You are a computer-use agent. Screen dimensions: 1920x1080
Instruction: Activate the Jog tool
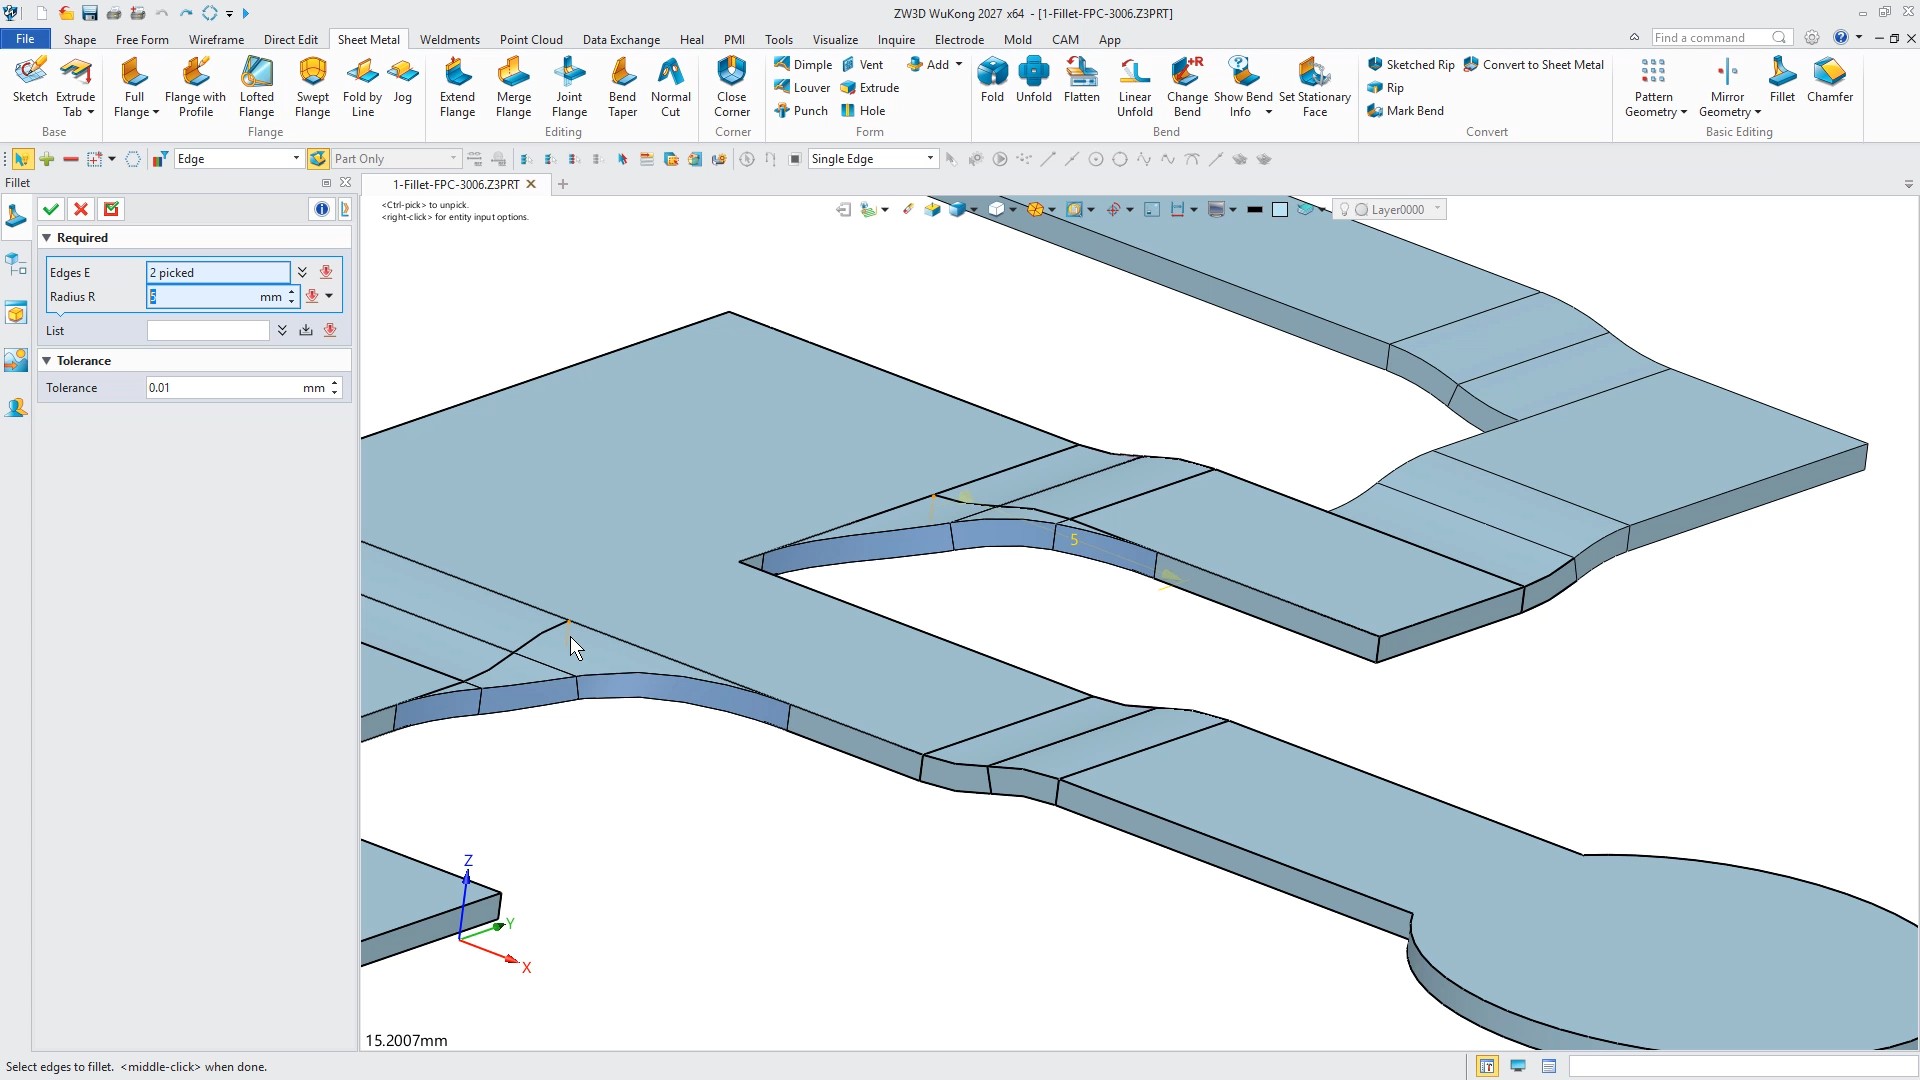point(403,80)
